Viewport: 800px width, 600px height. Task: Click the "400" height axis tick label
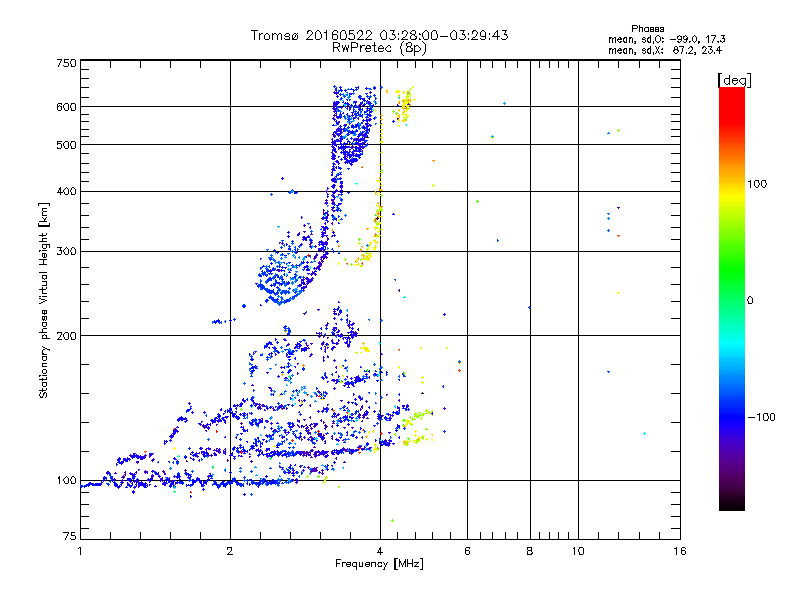pos(66,192)
